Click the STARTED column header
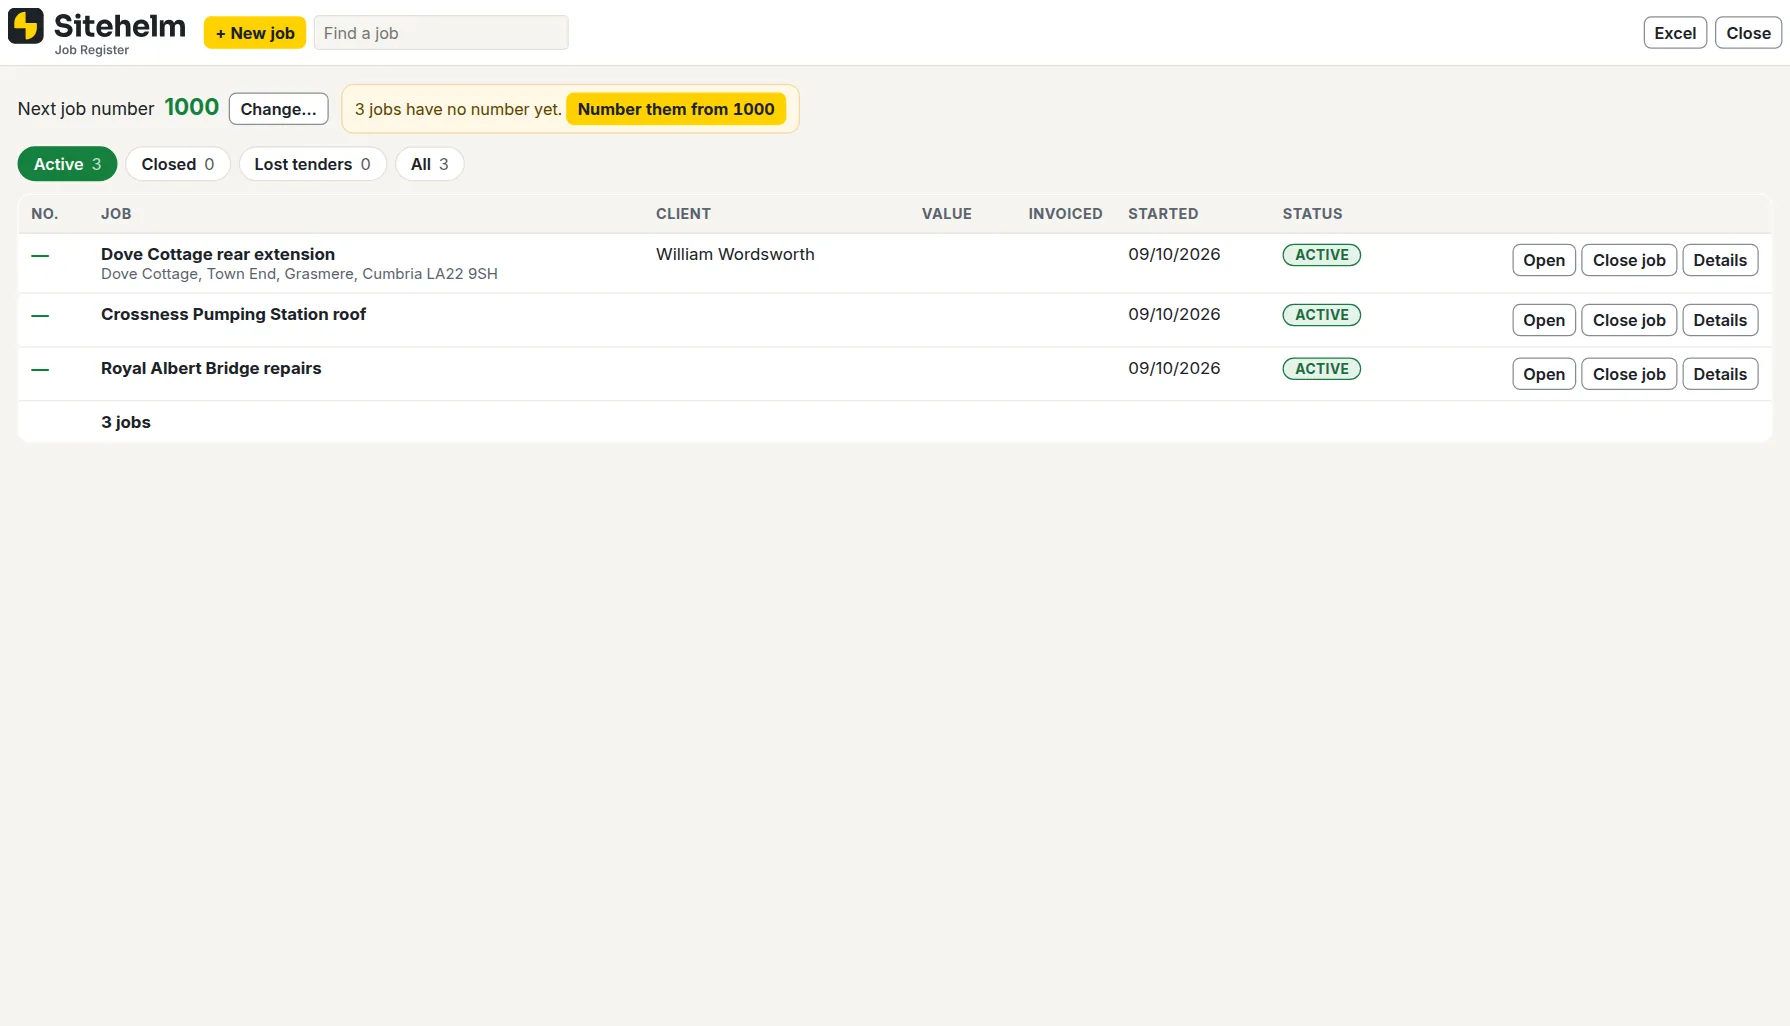Image resolution: width=1790 pixels, height=1026 pixels. [x=1163, y=214]
